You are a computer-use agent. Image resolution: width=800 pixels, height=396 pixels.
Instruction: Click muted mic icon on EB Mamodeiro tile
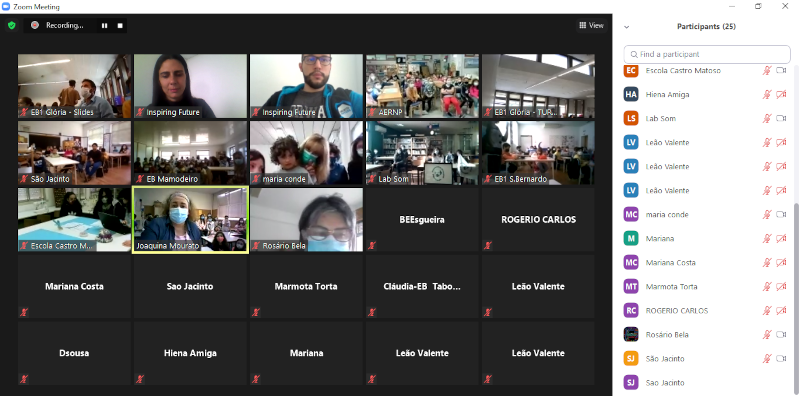pos(140,179)
